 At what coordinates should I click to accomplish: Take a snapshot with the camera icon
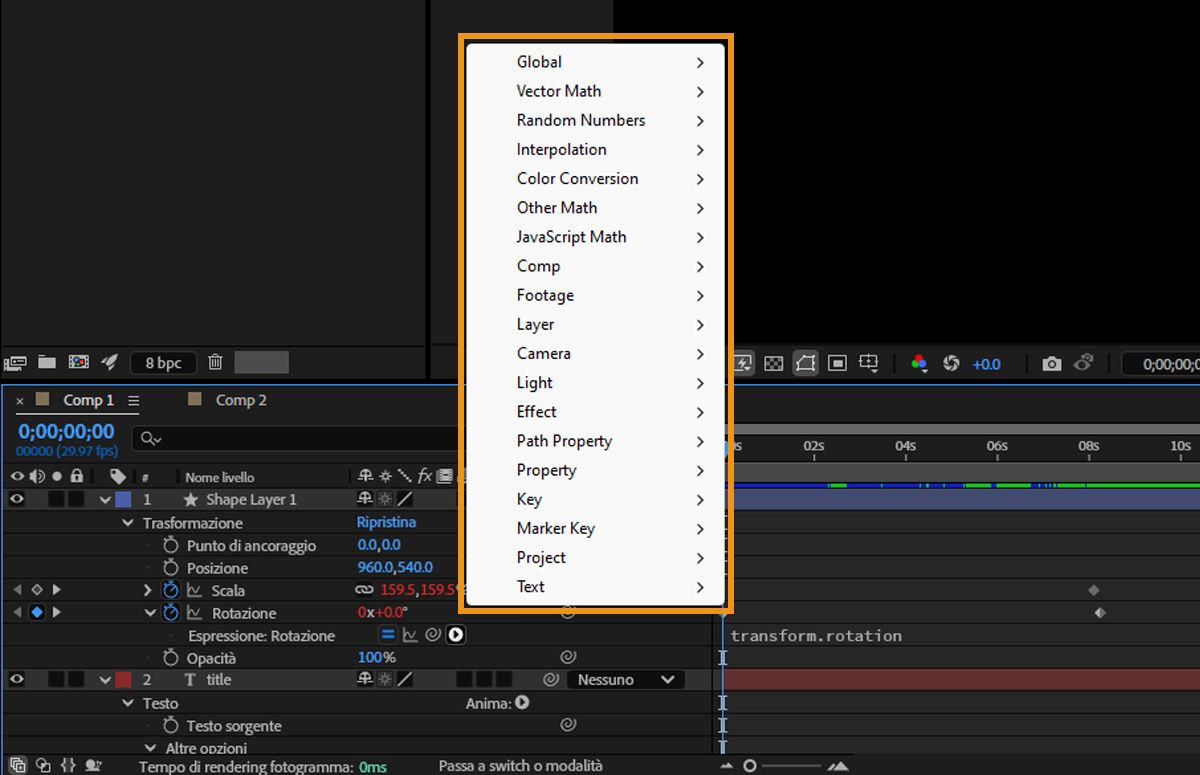pyautogui.click(x=1052, y=364)
